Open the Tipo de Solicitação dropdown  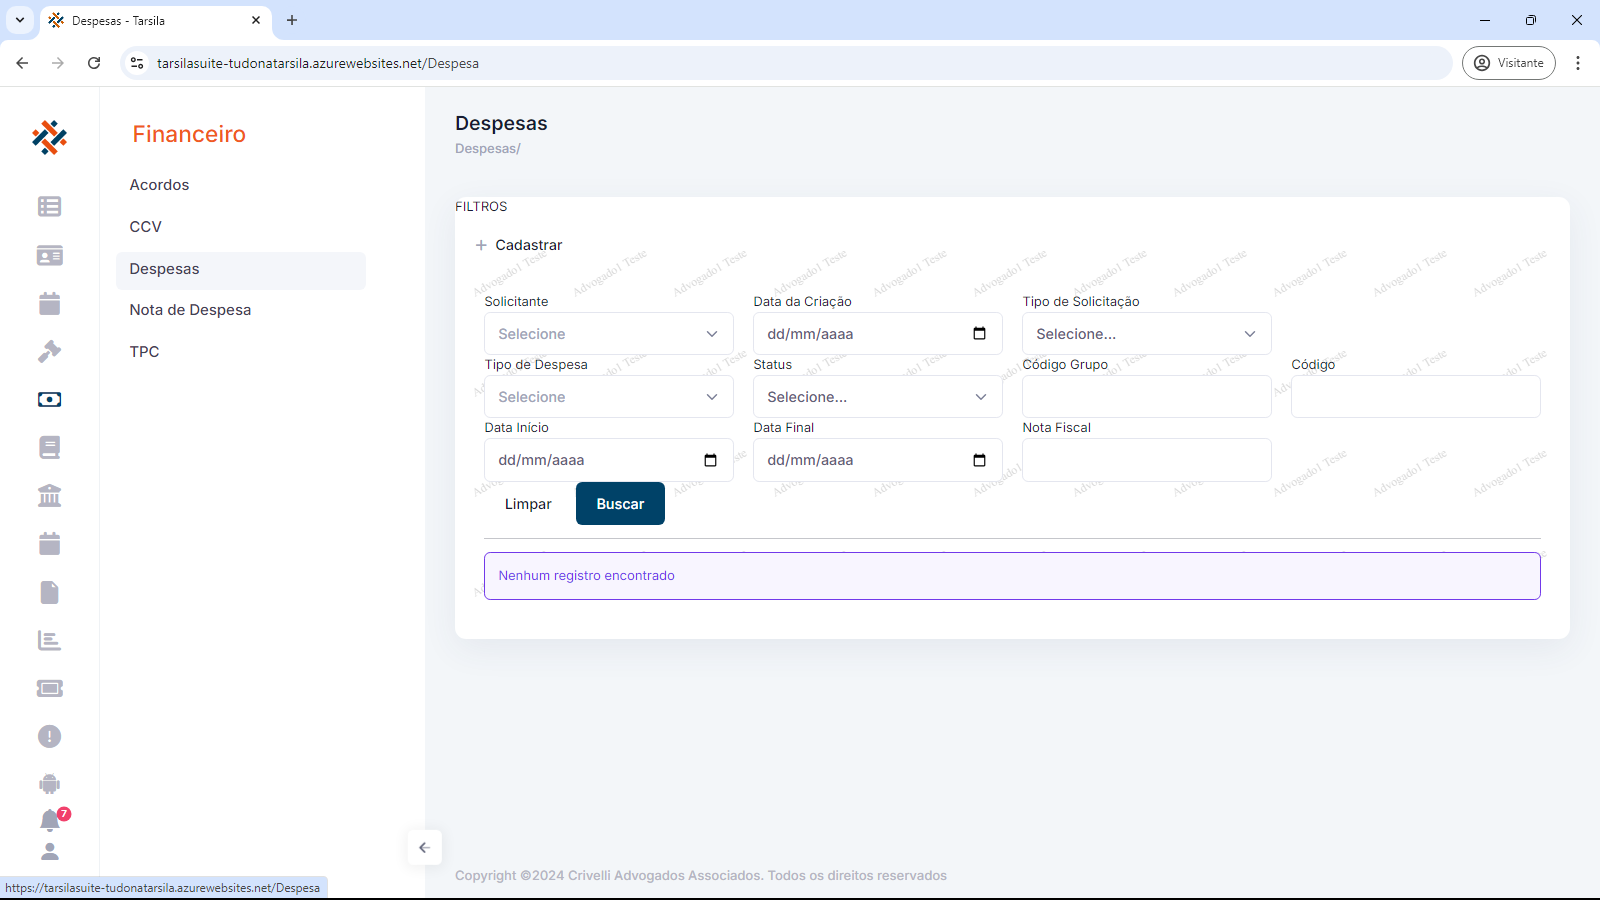pyautogui.click(x=1146, y=334)
